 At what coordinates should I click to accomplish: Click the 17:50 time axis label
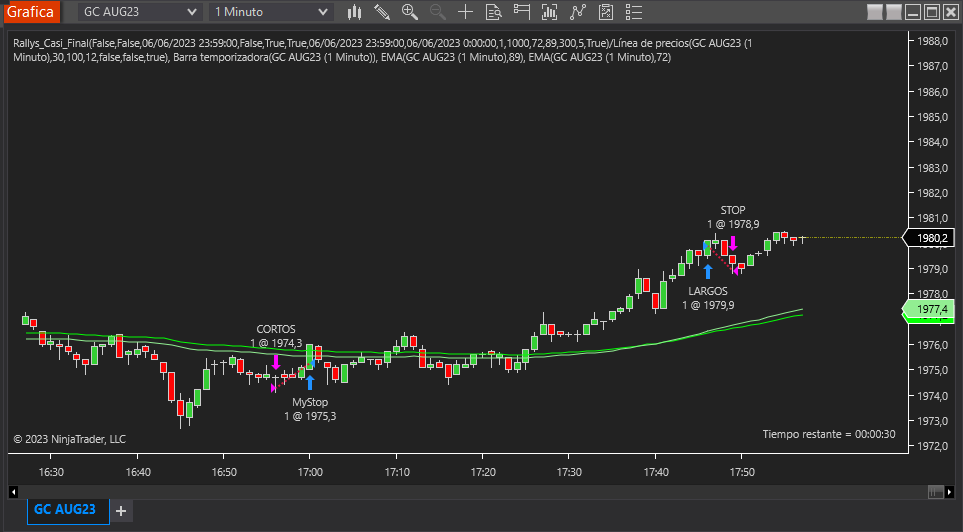click(x=742, y=472)
